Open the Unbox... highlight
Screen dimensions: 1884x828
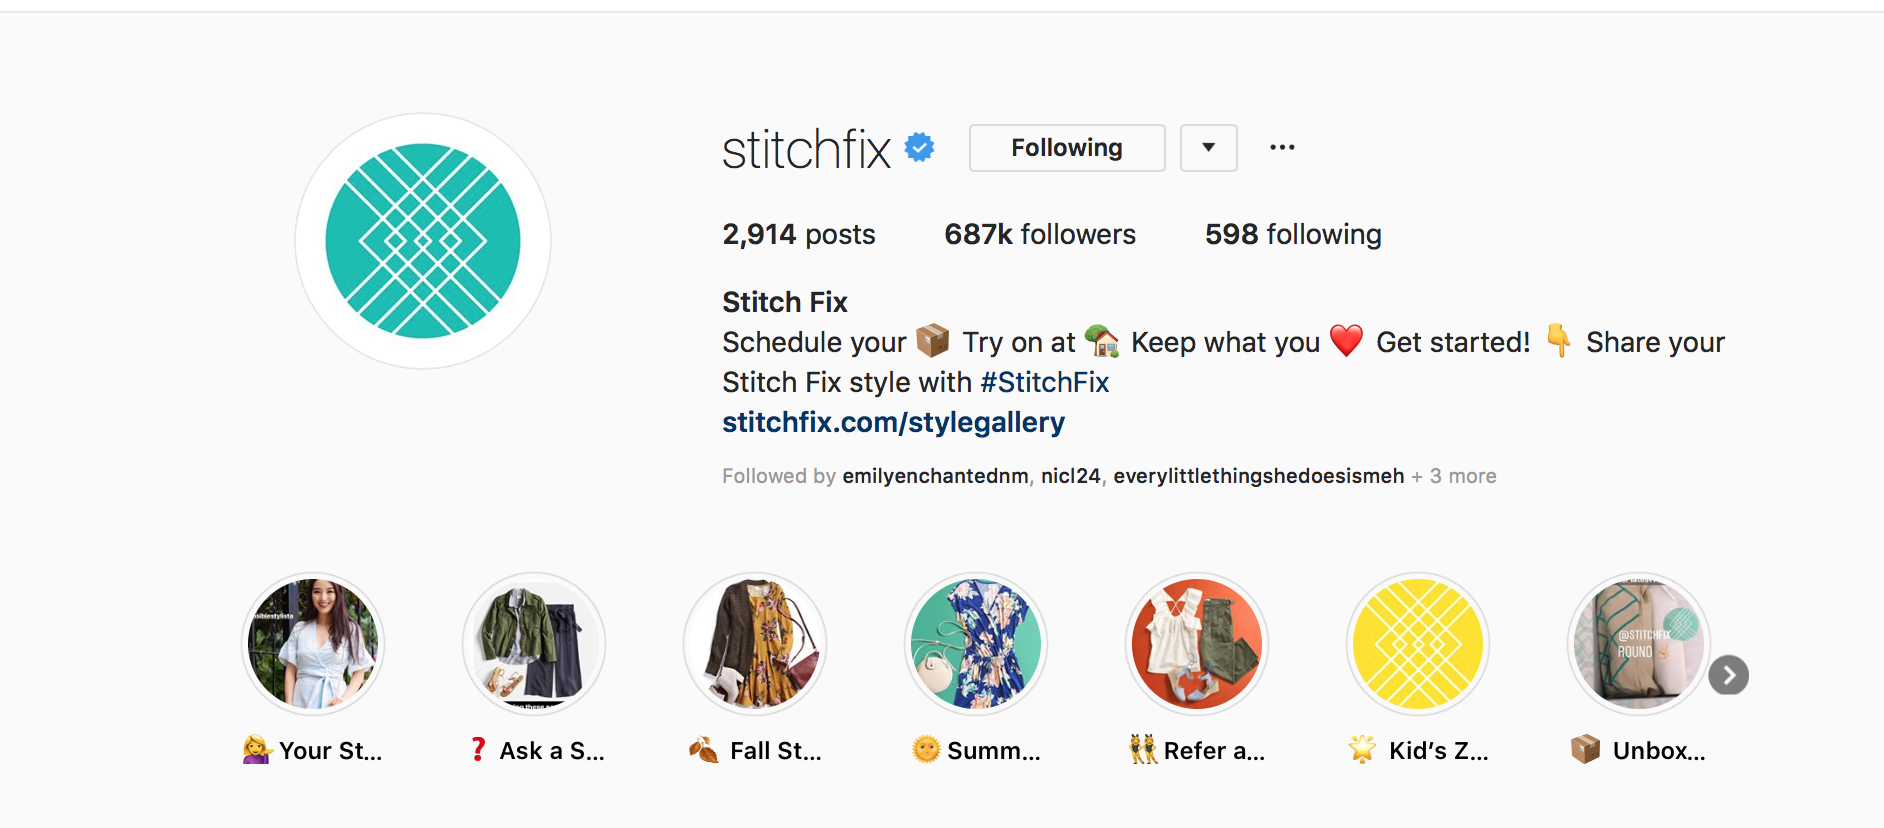1639,644
